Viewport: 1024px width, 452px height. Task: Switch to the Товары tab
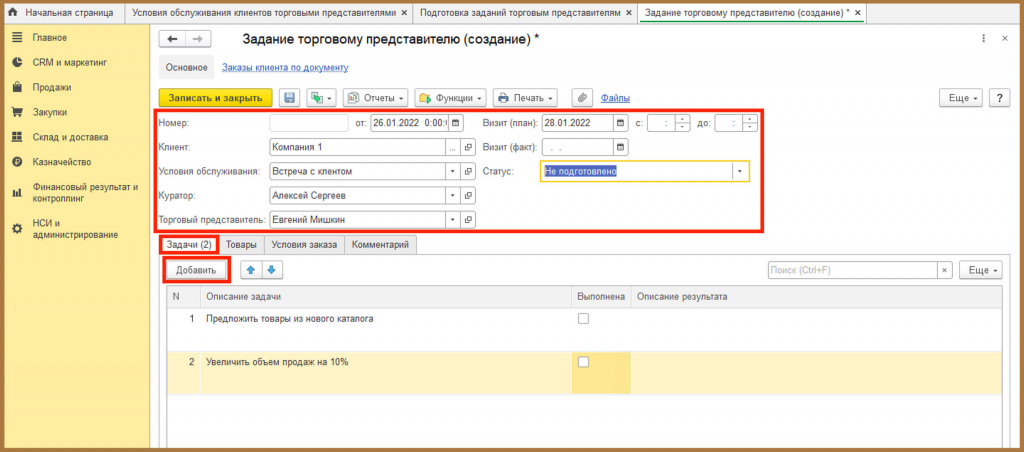point(242,245)
